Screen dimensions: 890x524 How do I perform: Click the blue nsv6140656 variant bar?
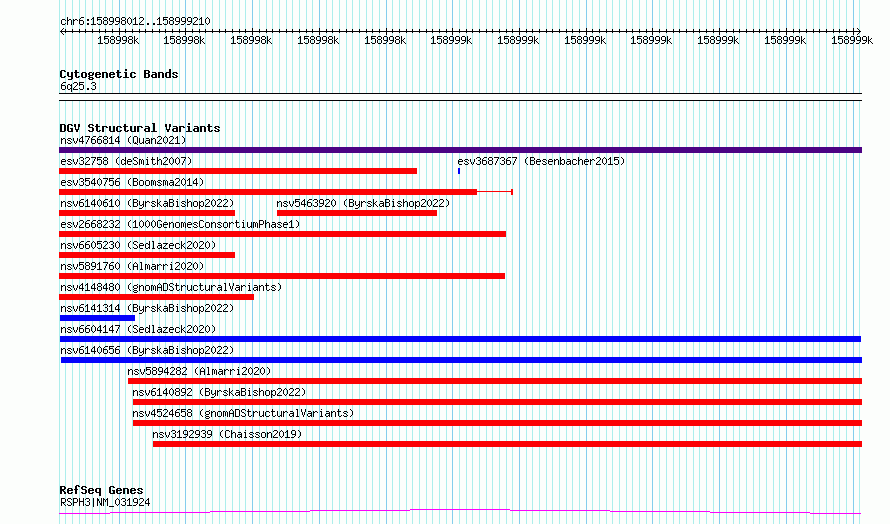coord(461,360)
